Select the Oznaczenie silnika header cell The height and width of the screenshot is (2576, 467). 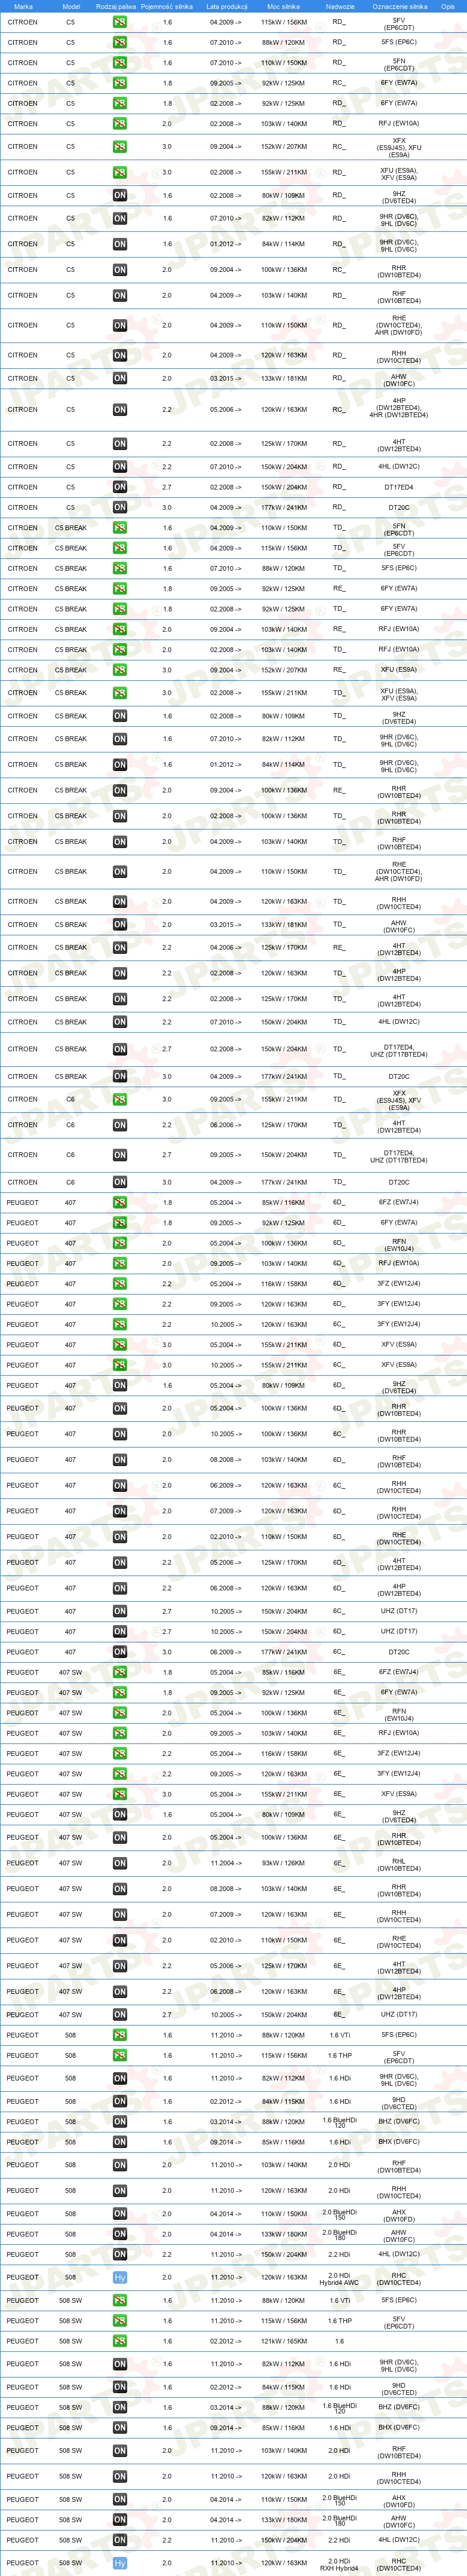pyautogui.click(x=400, y=6)
